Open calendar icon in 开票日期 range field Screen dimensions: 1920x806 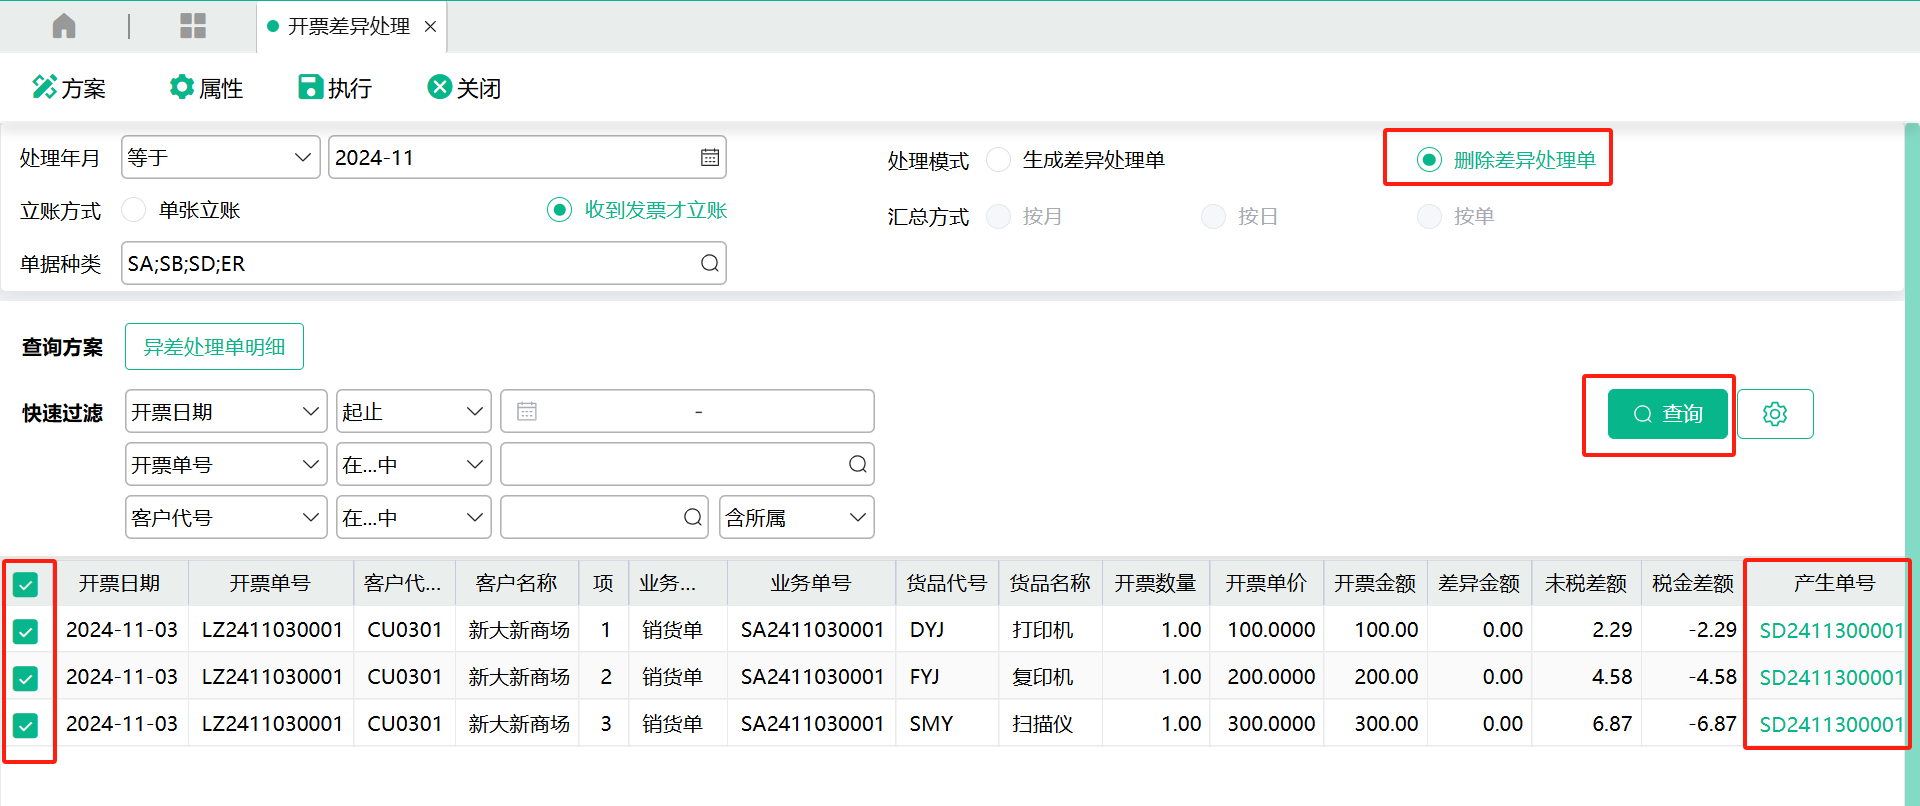click(527, 411)
